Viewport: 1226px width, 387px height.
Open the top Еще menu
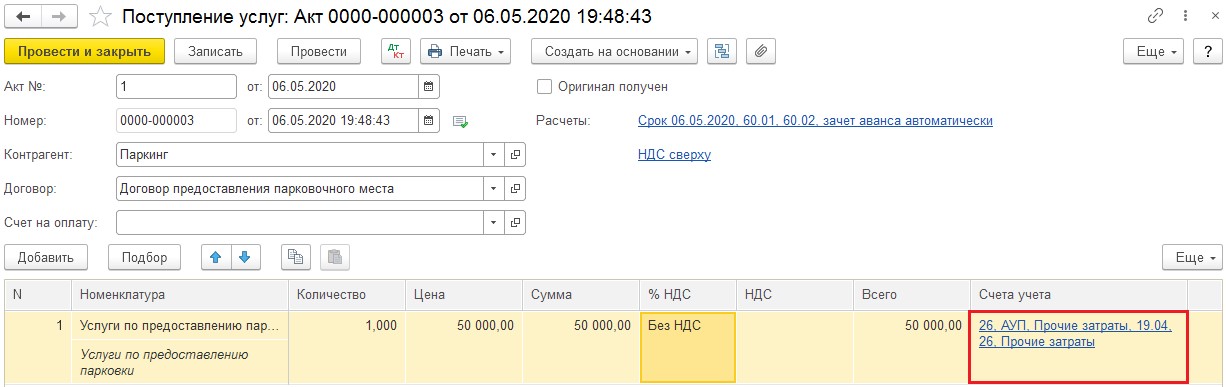pyautogui.click(x=1154, y=51)
